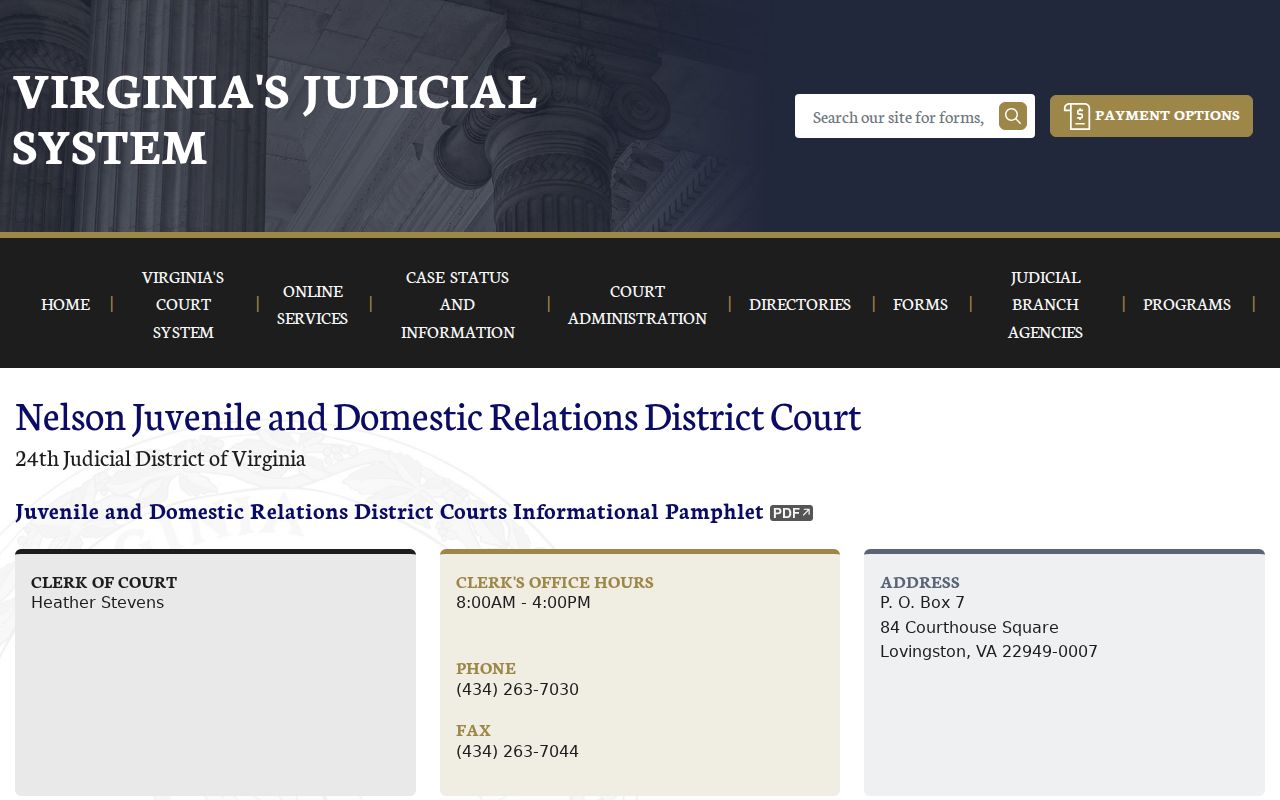Click the phone number (434) 263-7030
Image resolution: width=1280 pixels, height=800 pixels.
[517, 690]
